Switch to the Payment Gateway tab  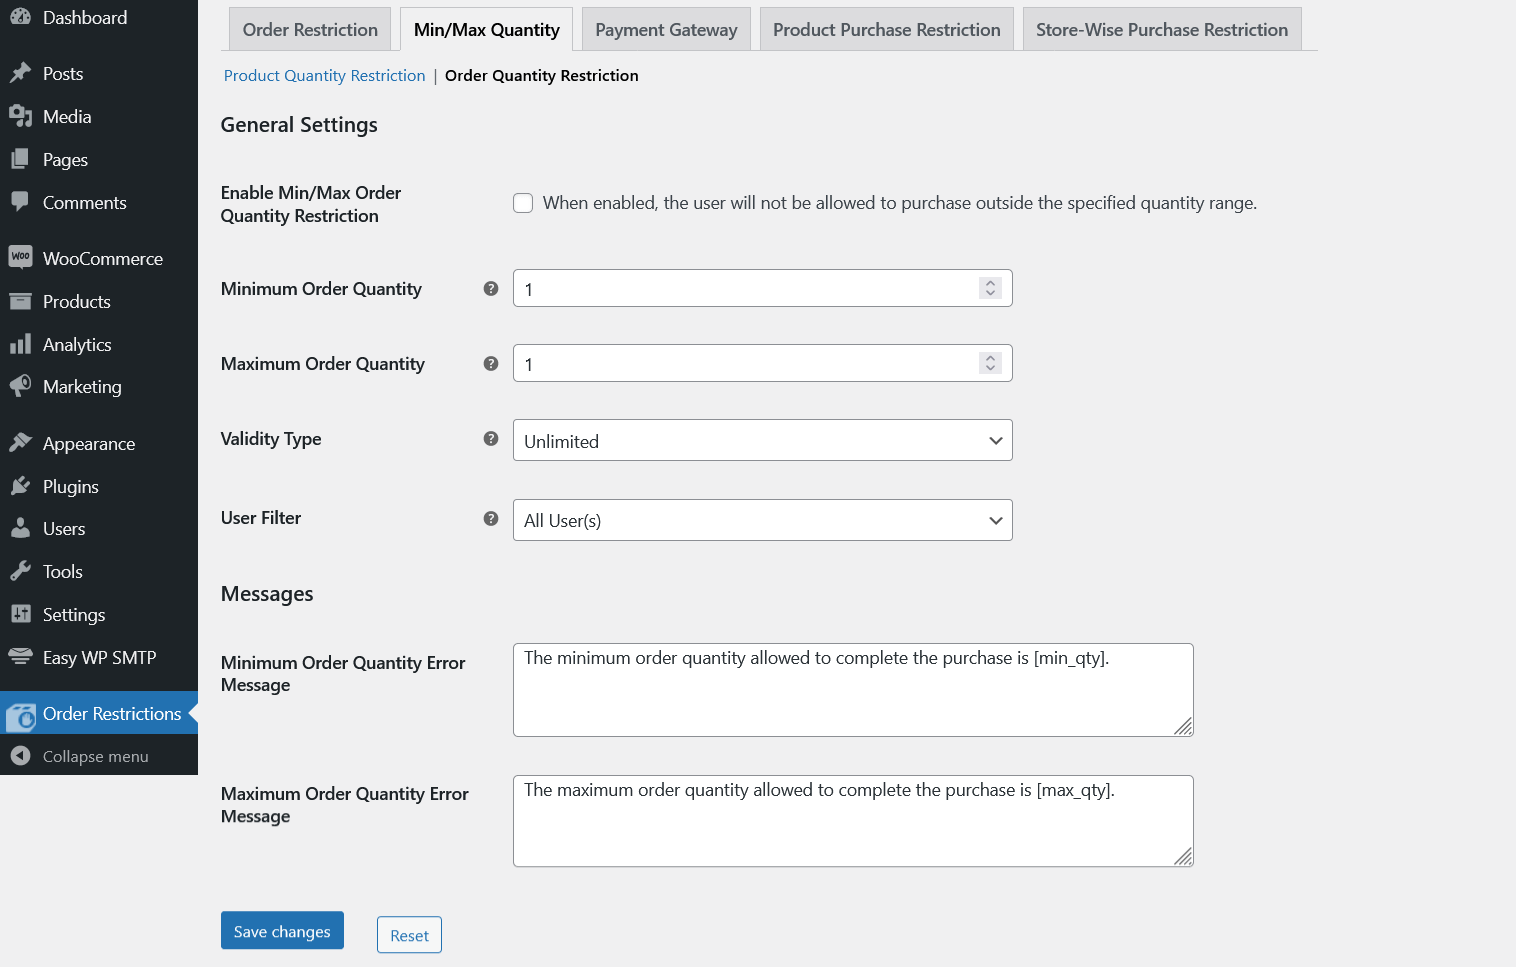pyautogui.click(x=665, y=29)
